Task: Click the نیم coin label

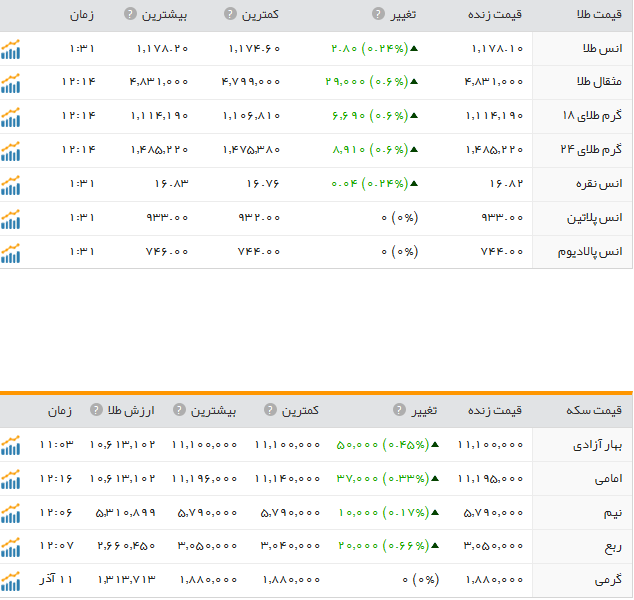Action: click(613, 513)
